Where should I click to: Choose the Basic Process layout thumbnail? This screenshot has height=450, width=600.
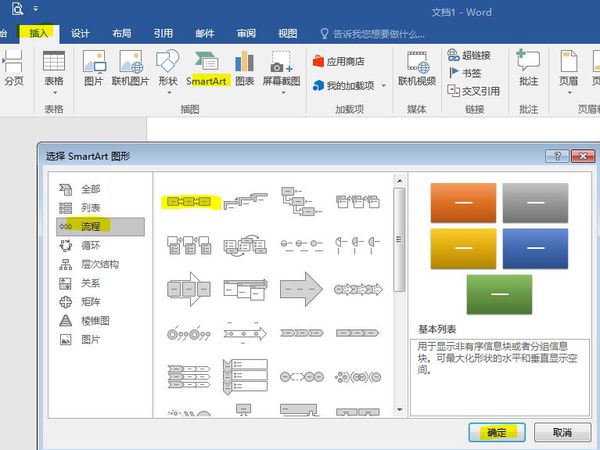(189, 201)
